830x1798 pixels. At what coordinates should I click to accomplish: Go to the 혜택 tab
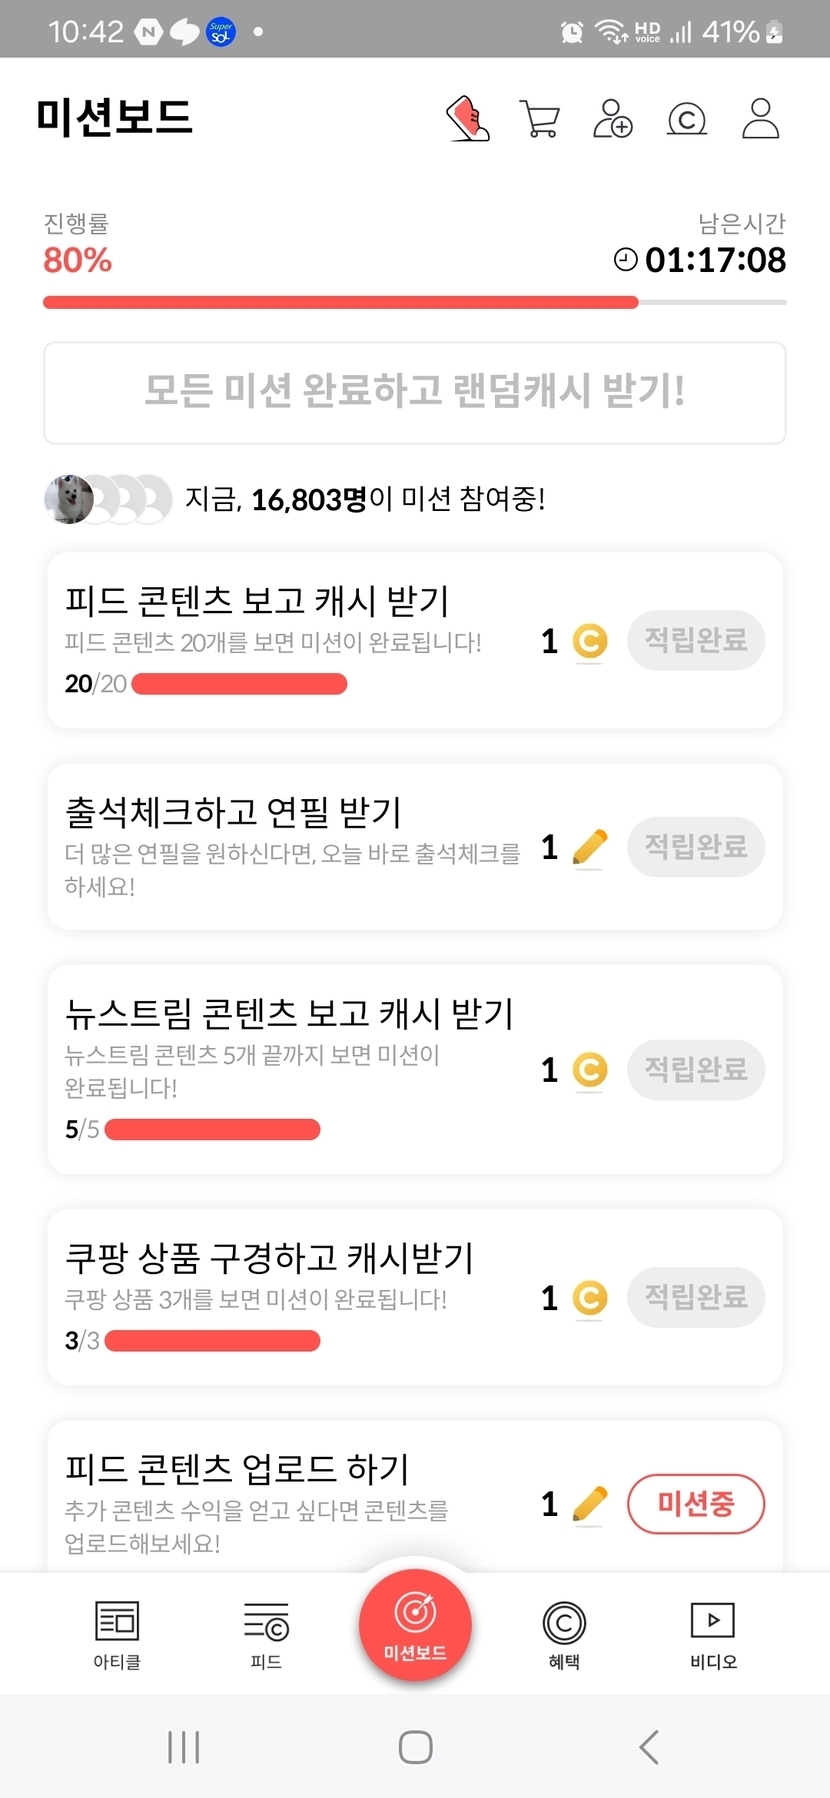pyautogui.click(x=564, y=1632)
